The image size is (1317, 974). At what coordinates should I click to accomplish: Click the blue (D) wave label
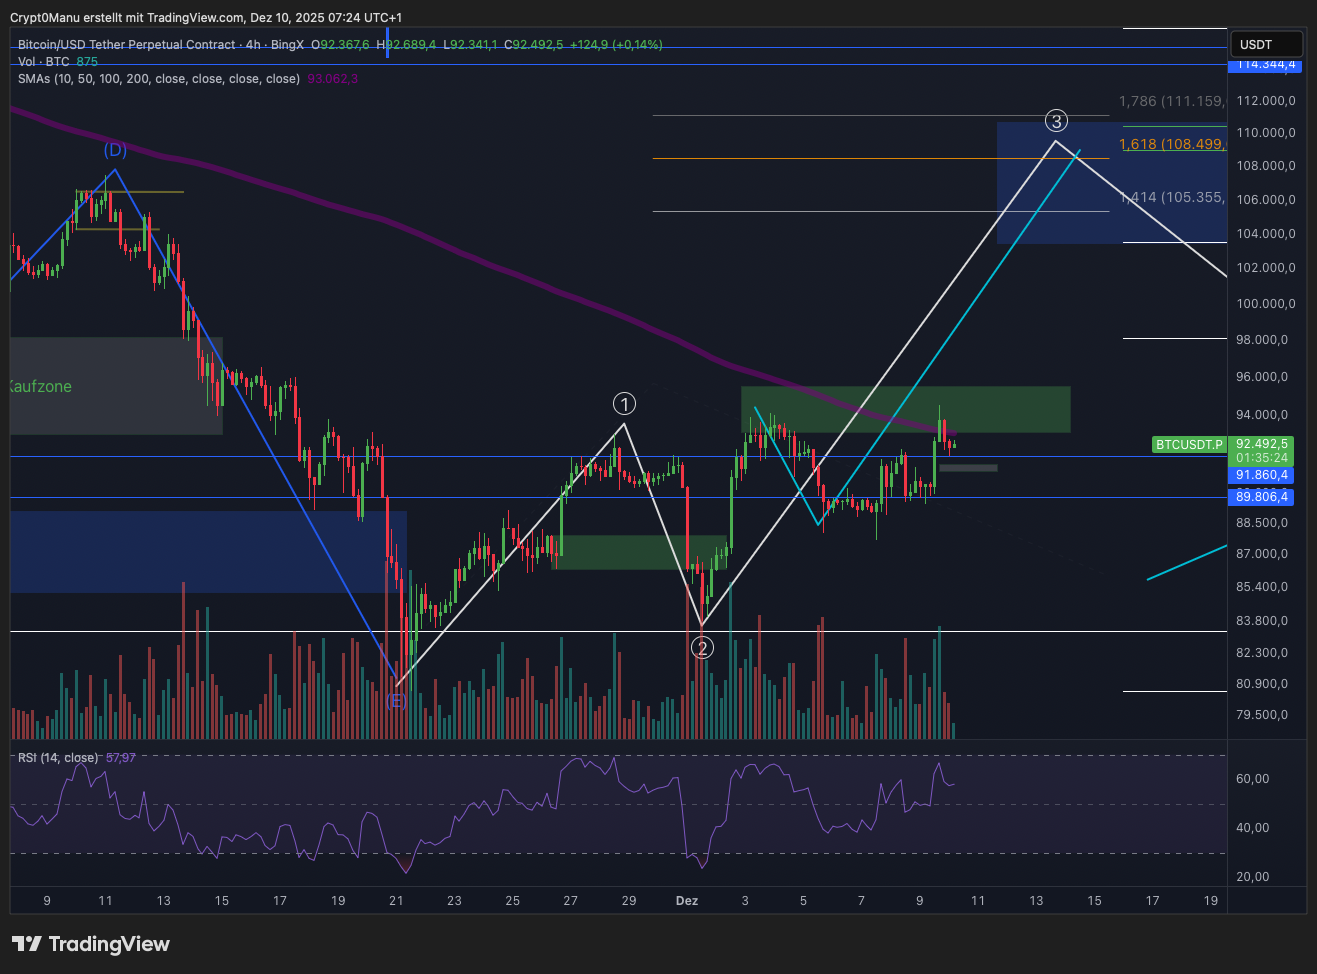click(115, 150)
